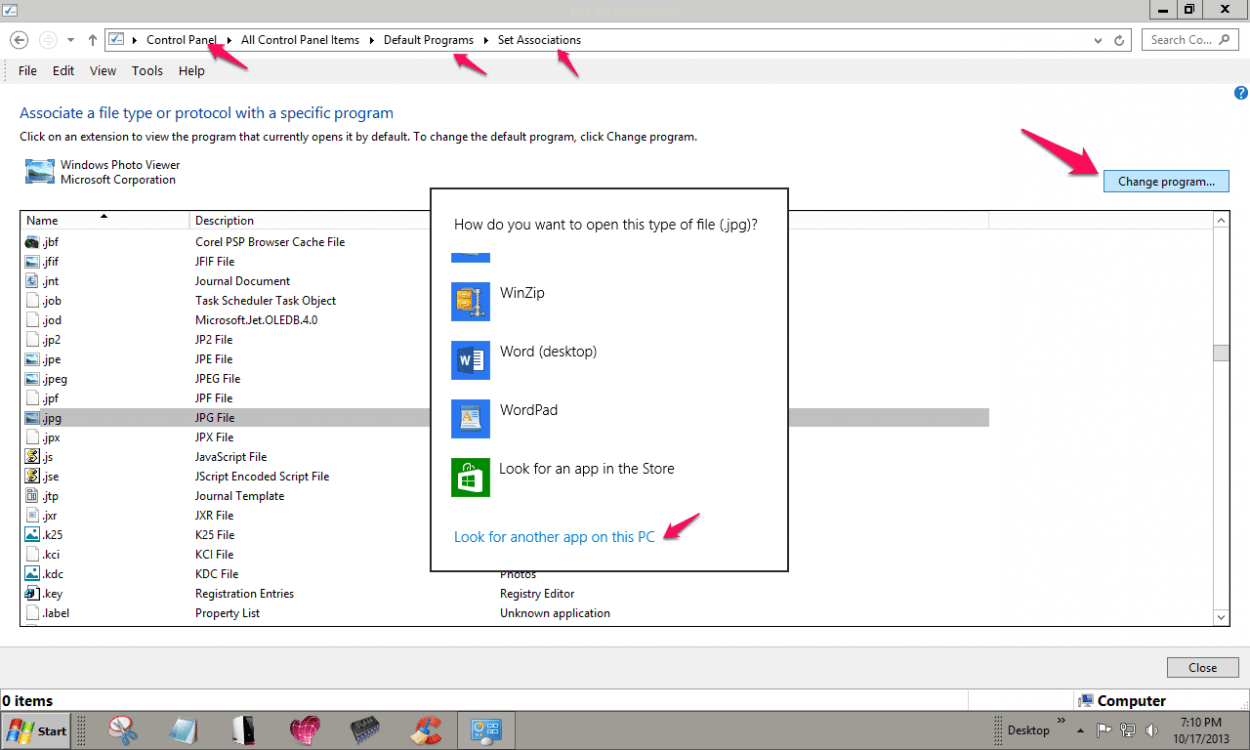
Task: Open the Tools menu
Action: [147, 70]
